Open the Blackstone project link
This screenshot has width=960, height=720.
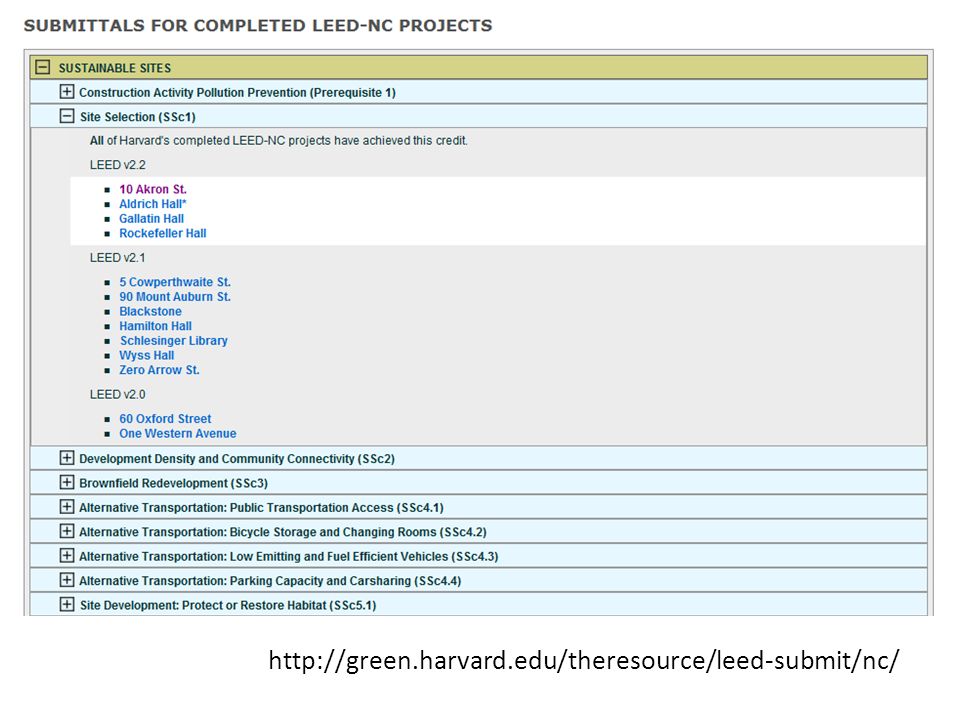pos(151,312)
